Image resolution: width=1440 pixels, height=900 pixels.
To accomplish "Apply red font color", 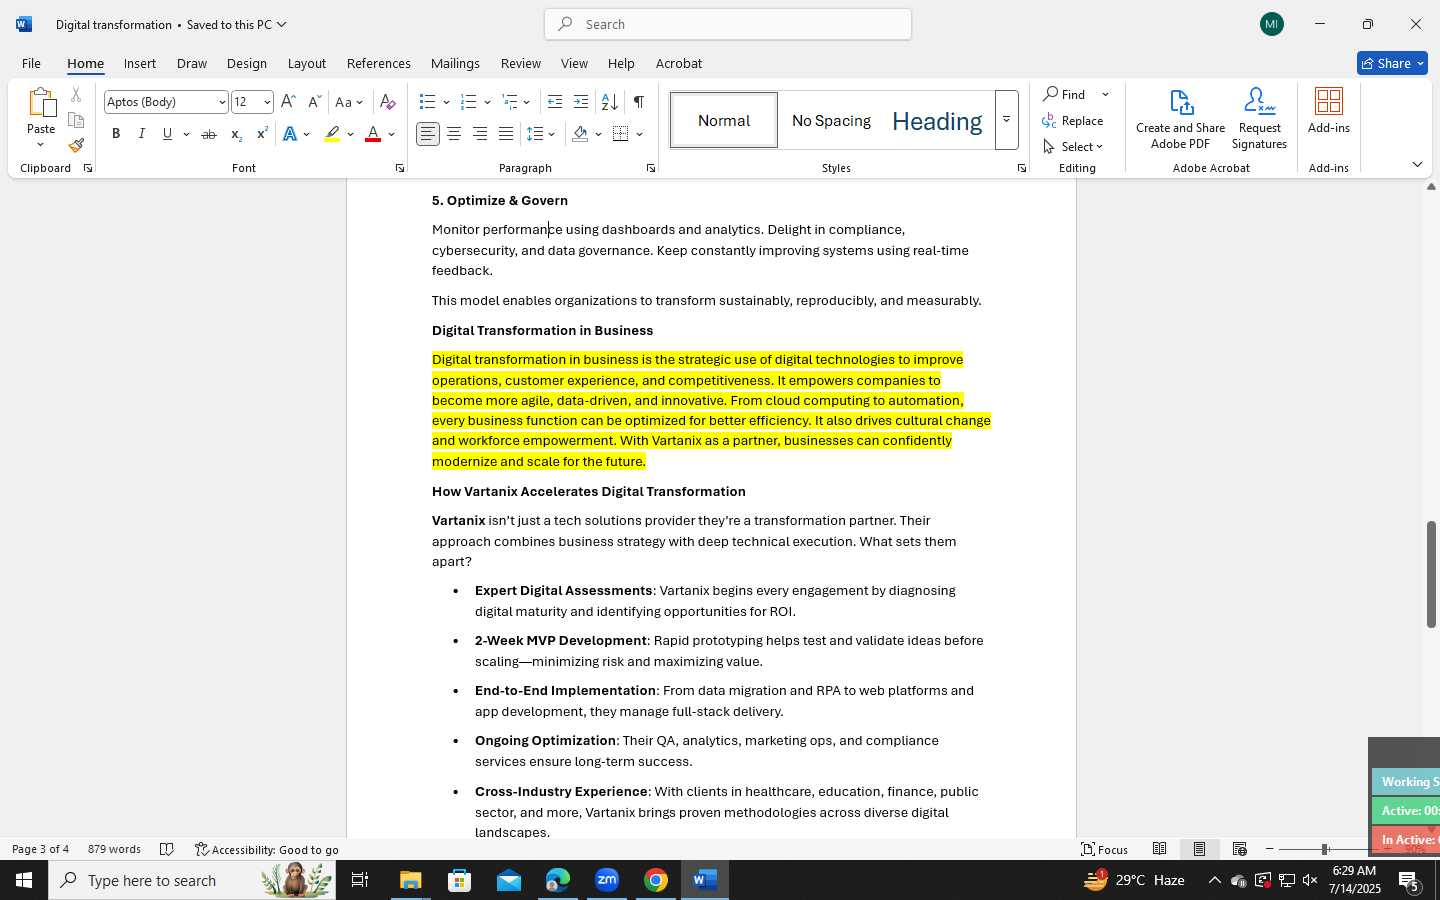I will 373,134.
